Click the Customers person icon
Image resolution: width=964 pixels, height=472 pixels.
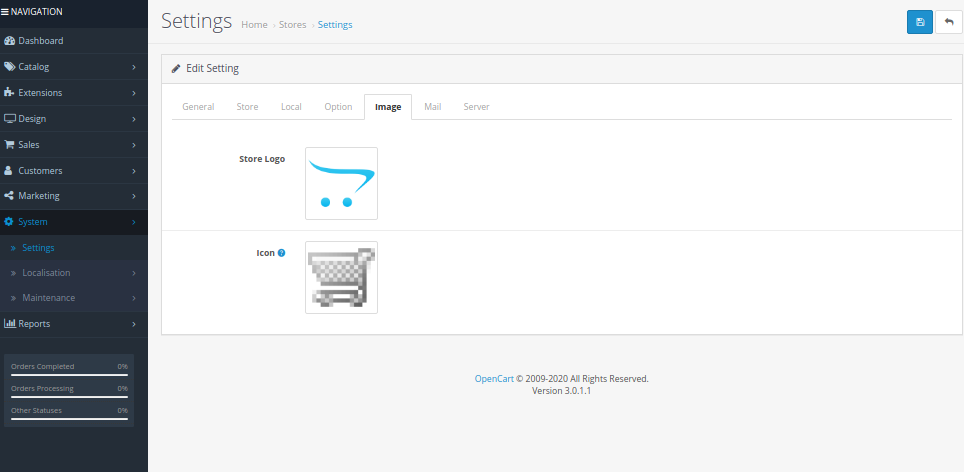[x=9, y=170]
